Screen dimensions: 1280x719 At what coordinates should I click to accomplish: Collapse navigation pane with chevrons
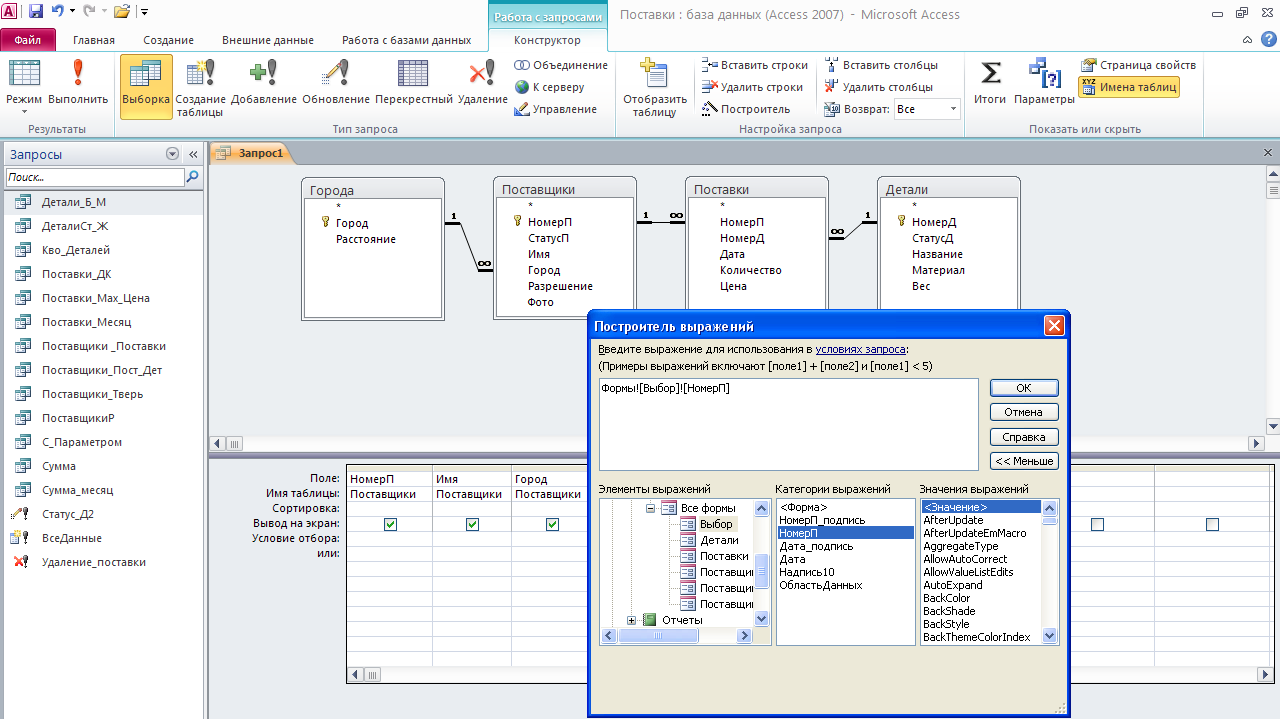click(193, 154)
